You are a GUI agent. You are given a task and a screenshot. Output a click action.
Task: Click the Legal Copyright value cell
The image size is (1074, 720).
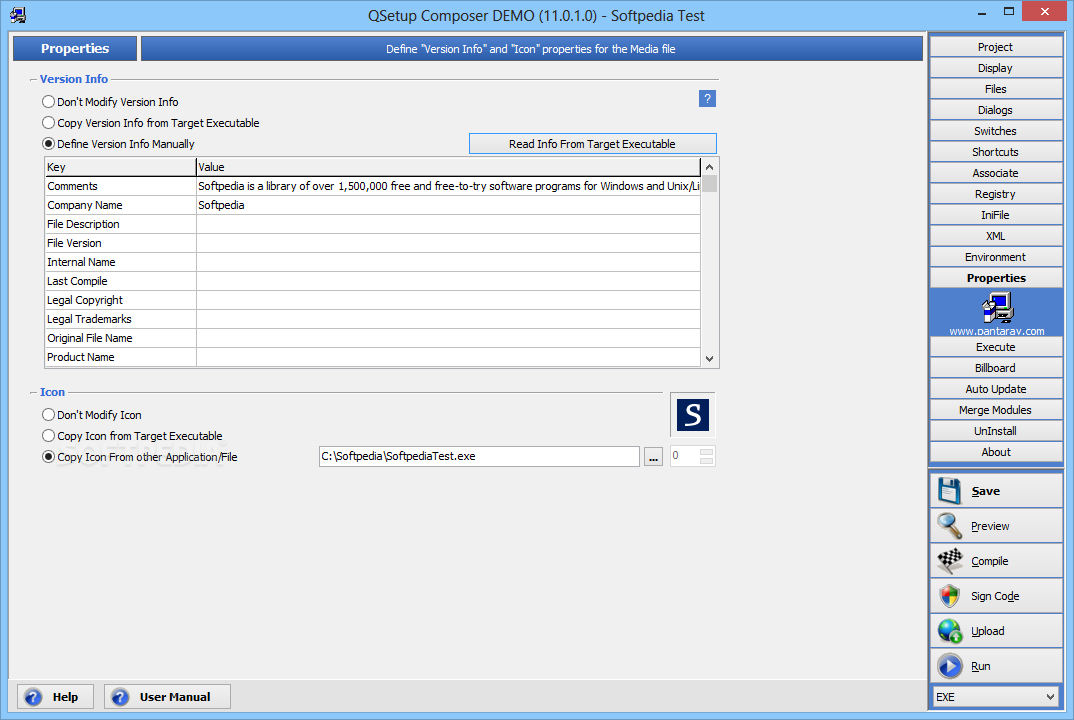coord(448,300)
